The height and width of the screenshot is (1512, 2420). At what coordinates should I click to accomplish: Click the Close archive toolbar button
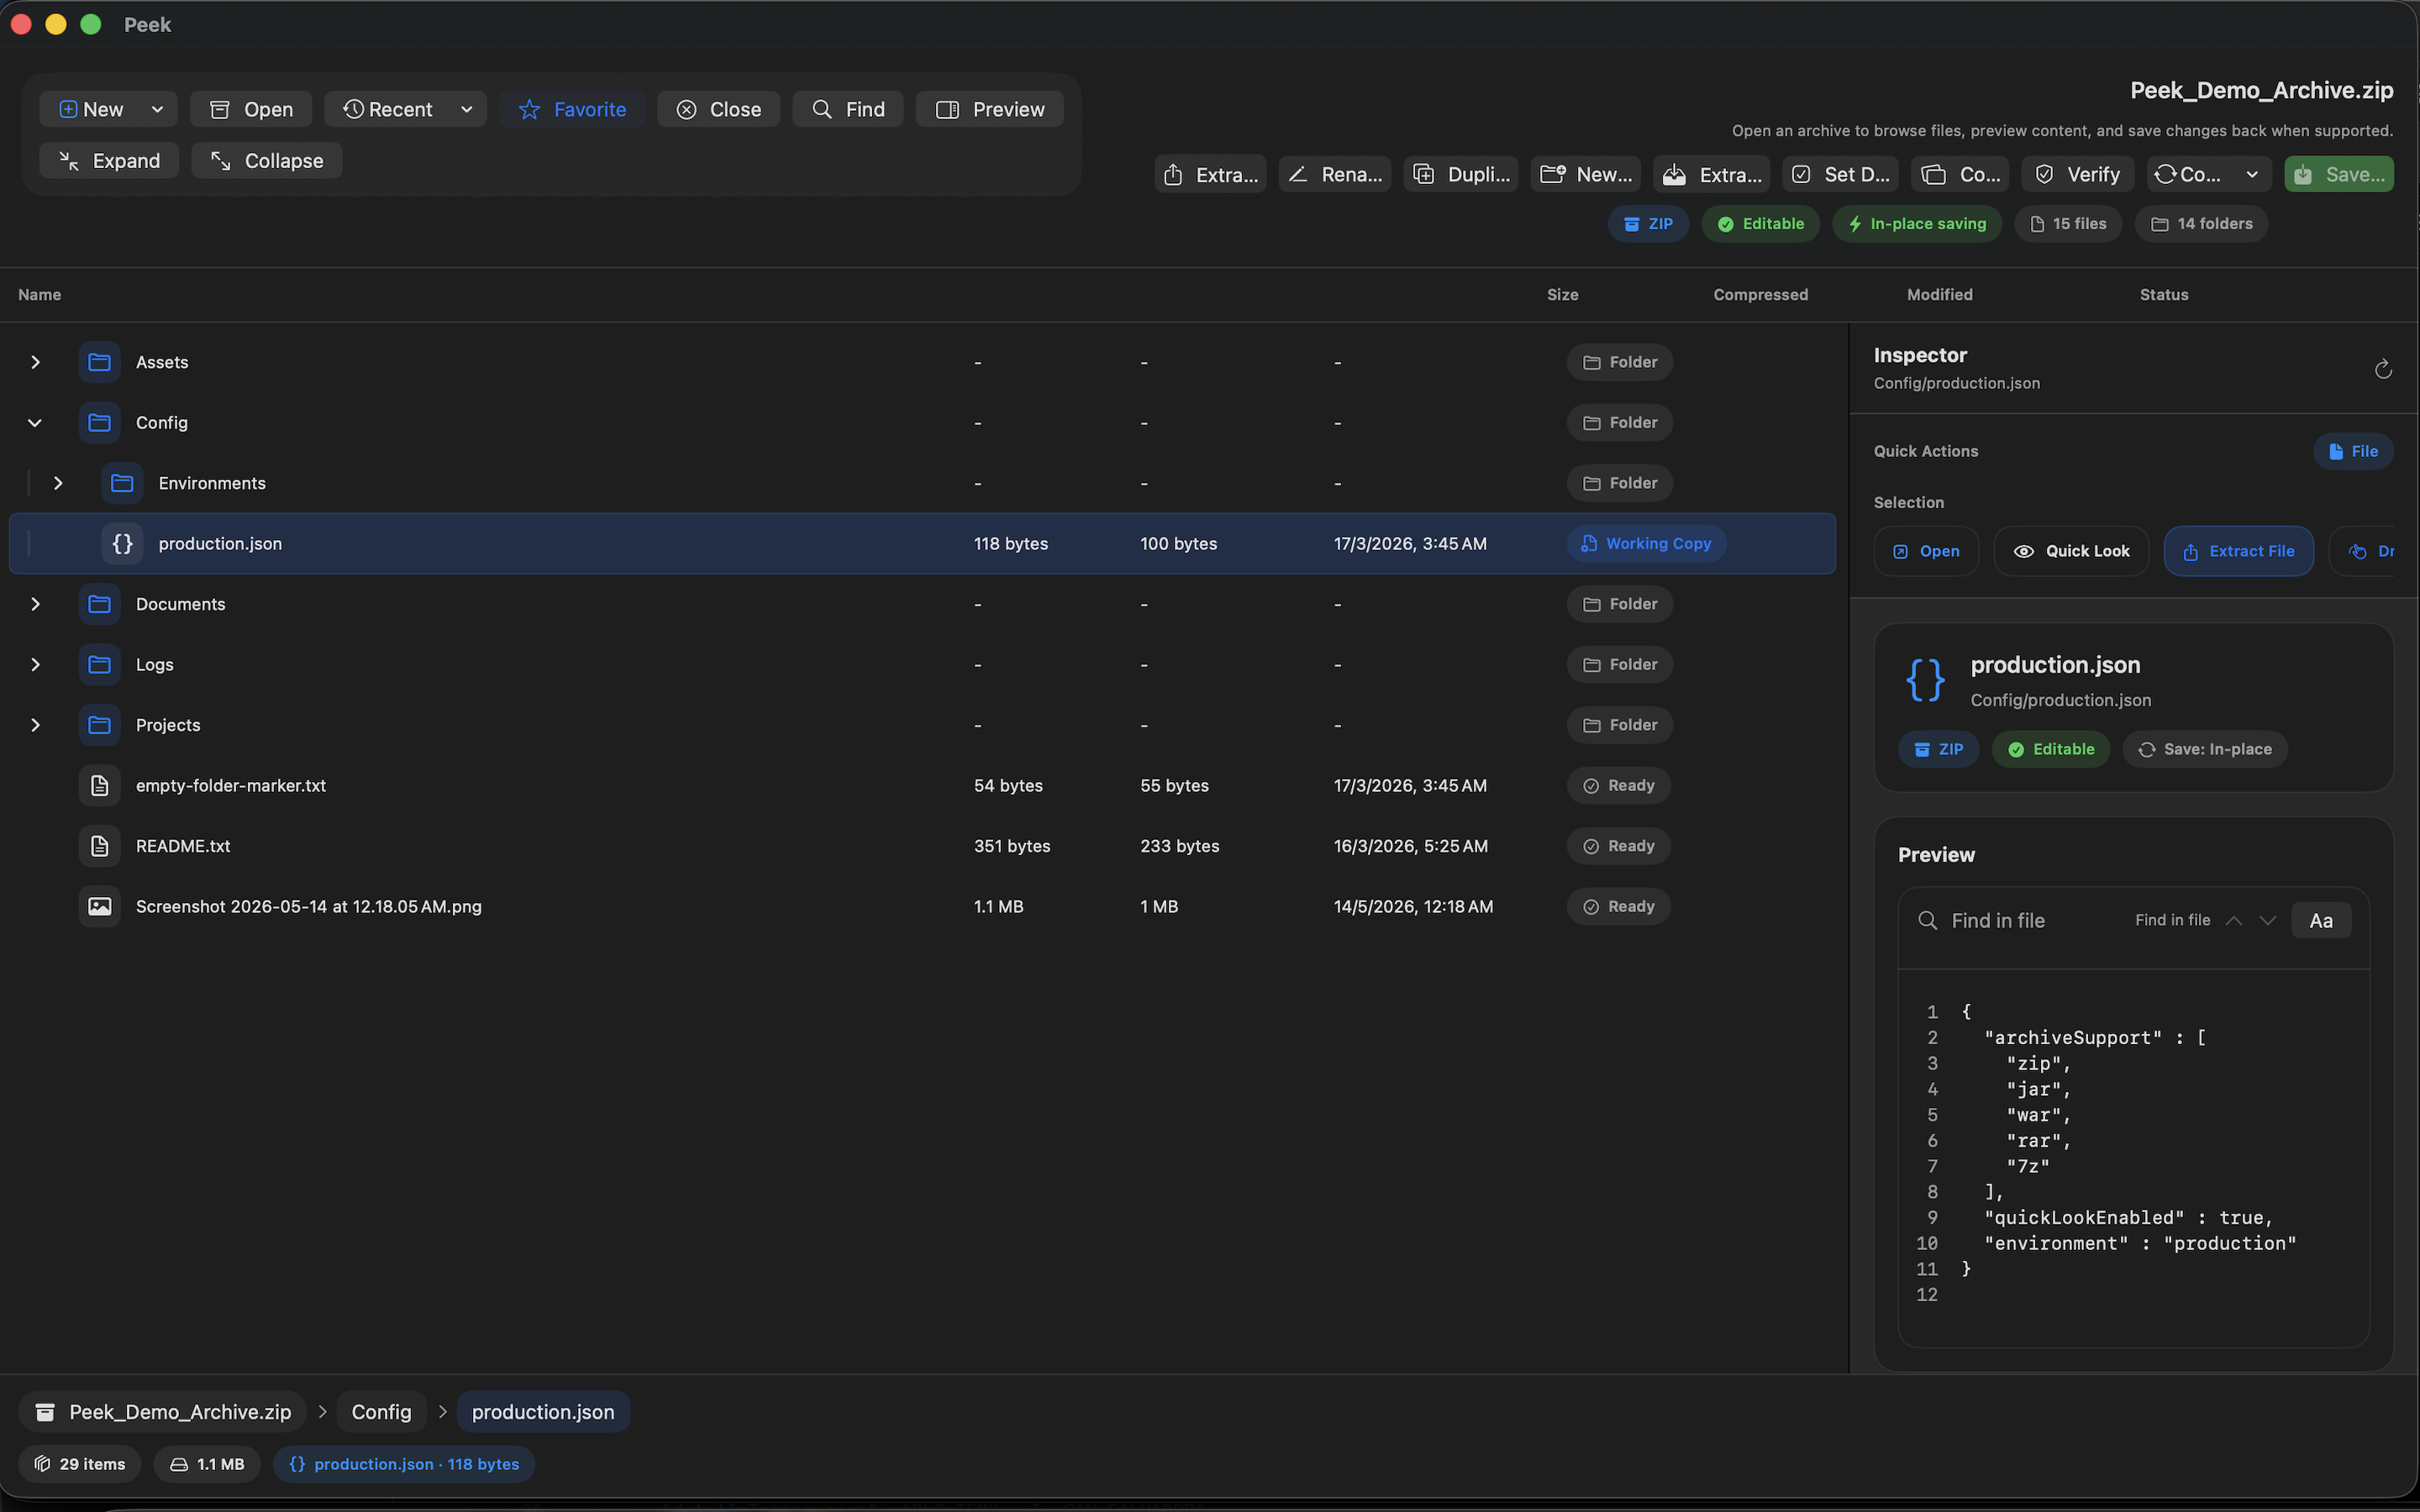pos(718,109)
